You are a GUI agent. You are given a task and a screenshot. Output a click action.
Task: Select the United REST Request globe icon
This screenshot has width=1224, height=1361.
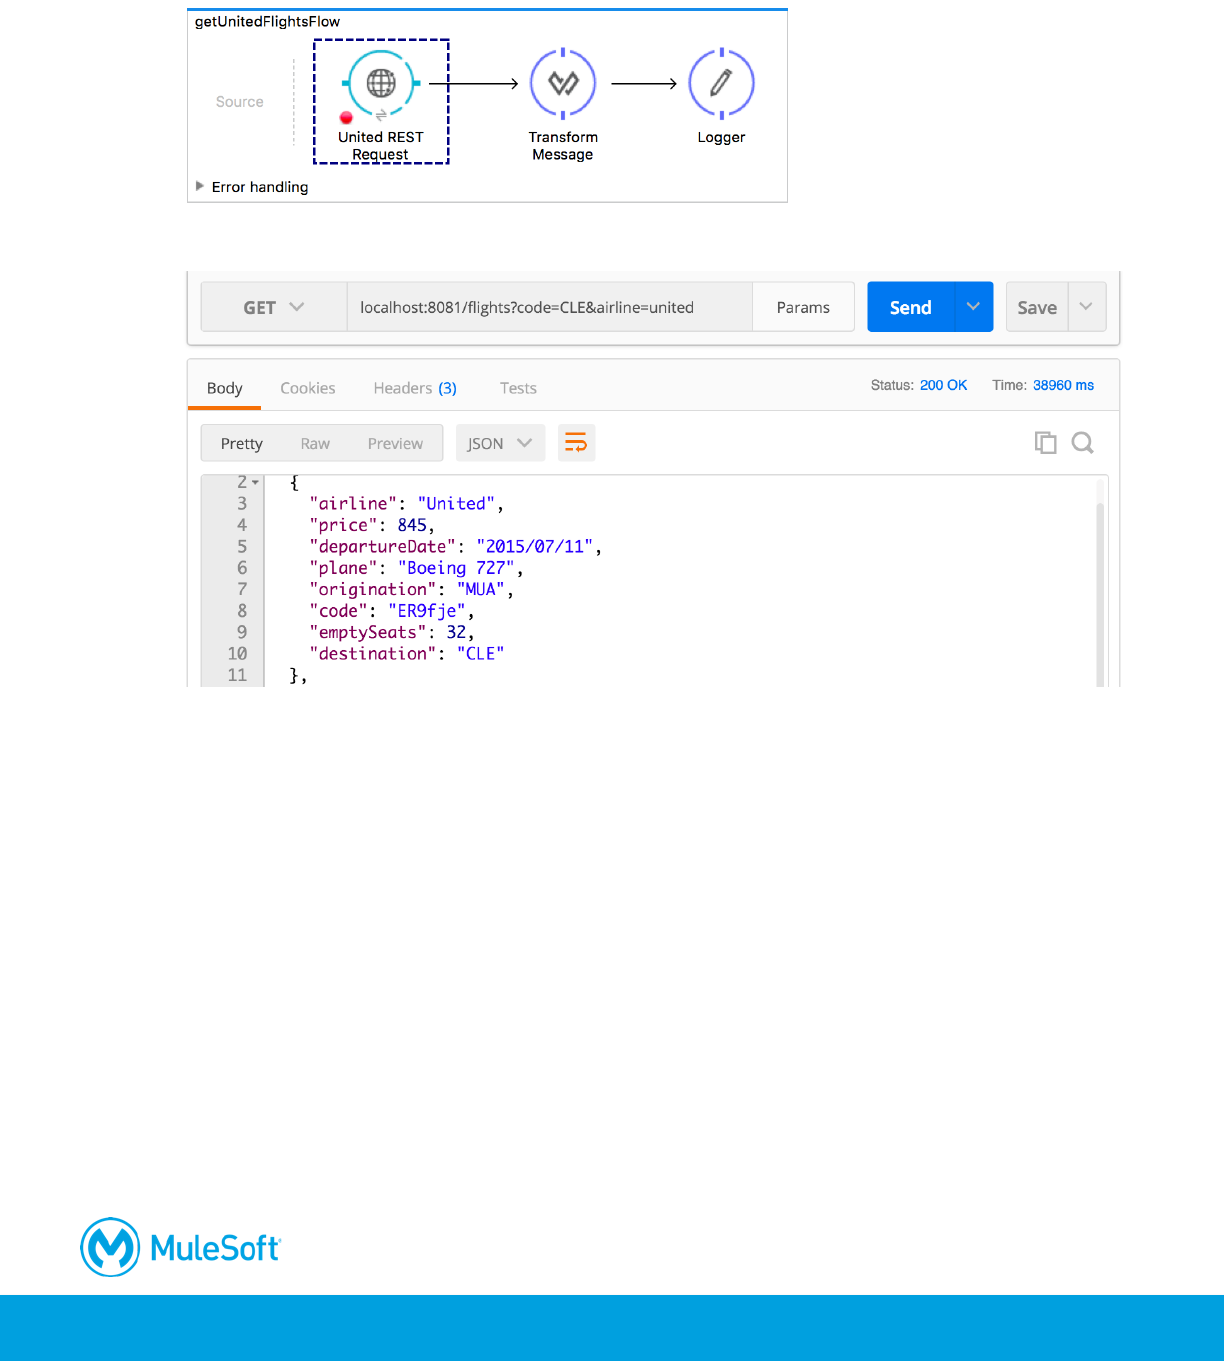click(381, 84)
